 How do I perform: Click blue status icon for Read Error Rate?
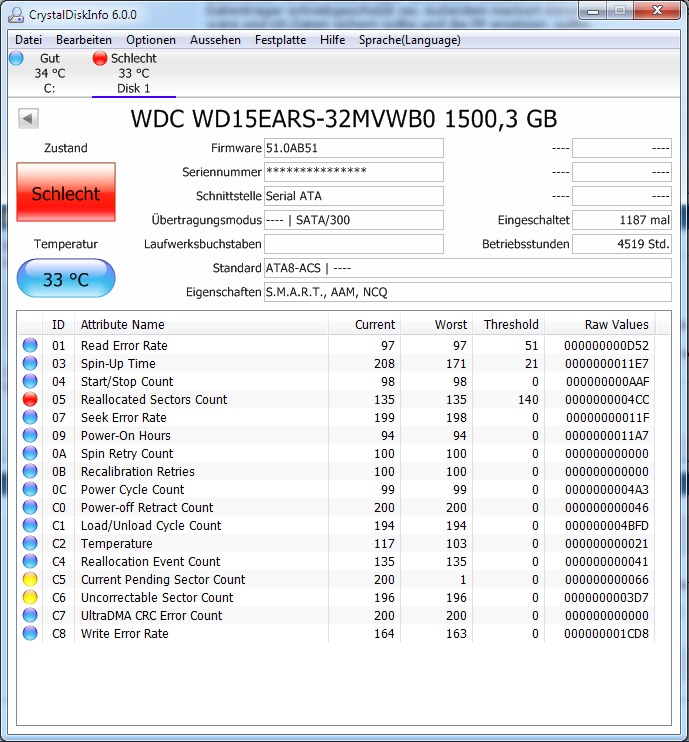click(x=30, y=345)
